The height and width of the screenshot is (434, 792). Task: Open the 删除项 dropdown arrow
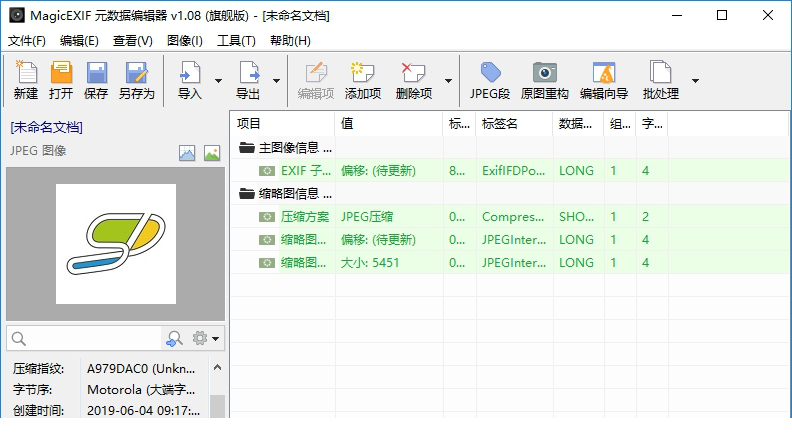[448, 81]
